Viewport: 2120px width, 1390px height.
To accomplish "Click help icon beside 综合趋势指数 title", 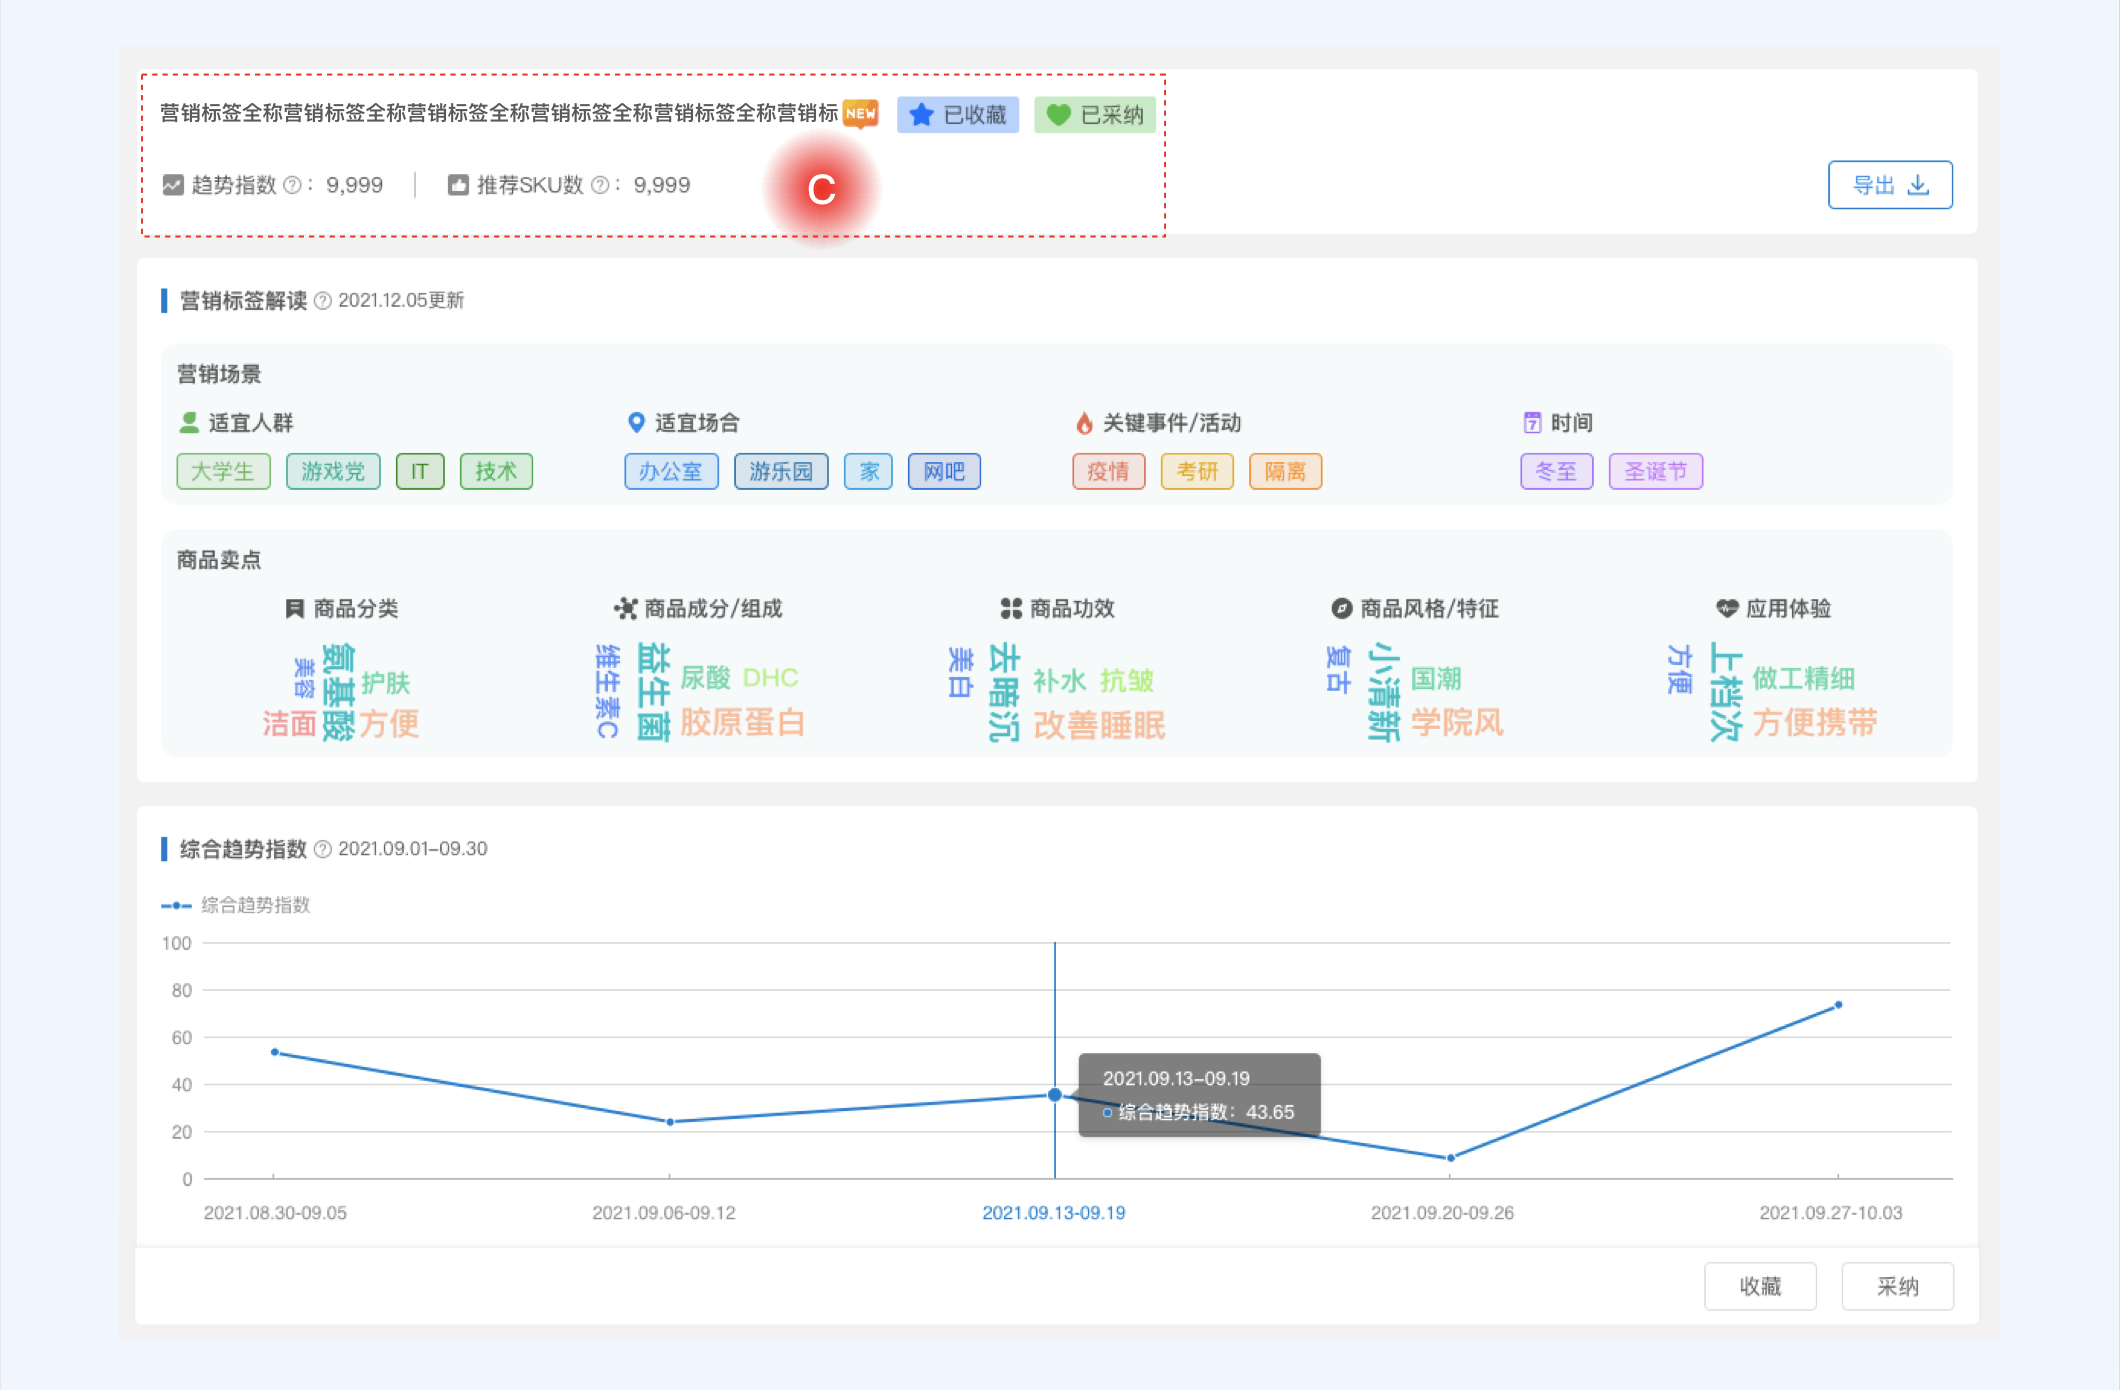I will [x=323, y=849].
